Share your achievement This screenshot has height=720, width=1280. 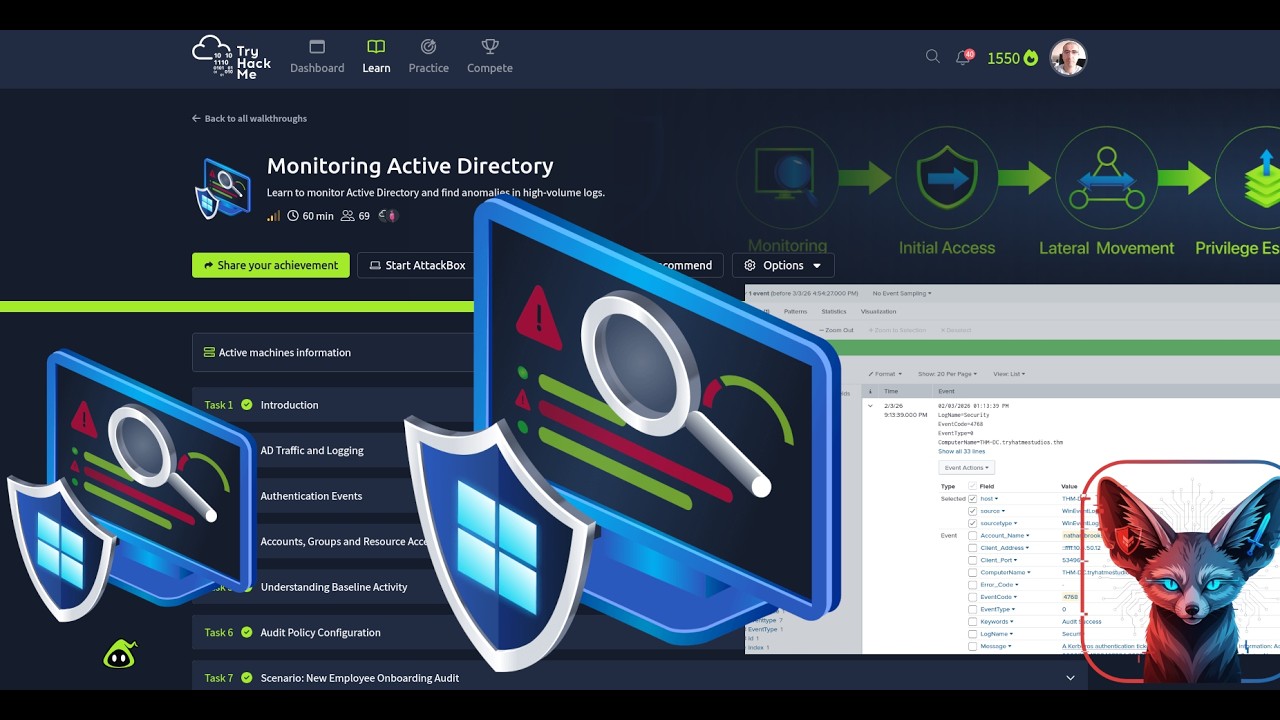point(271,265)
